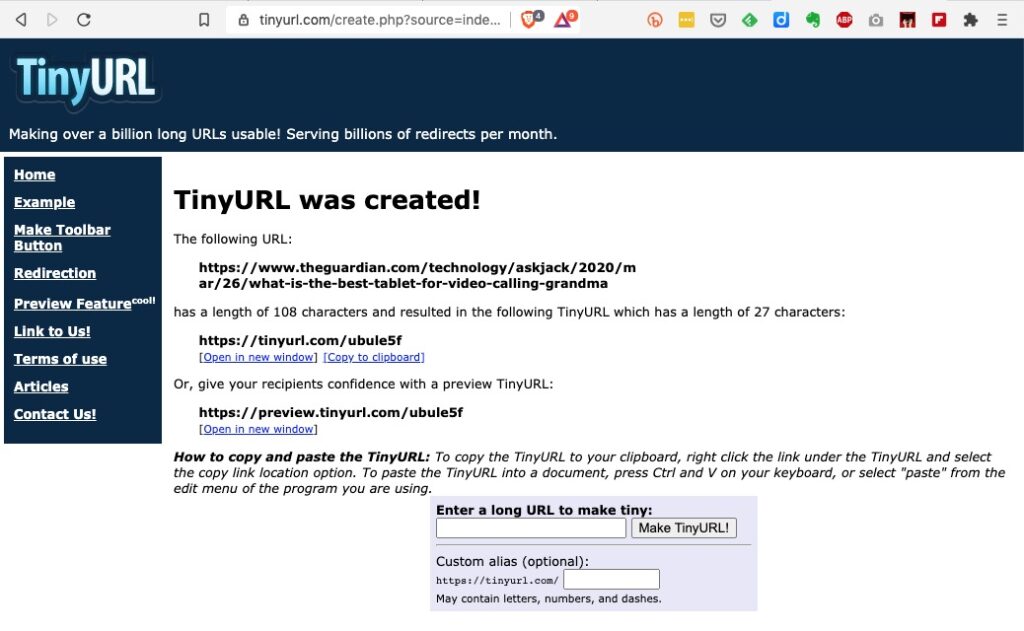
Task: Click the Flipboard red extension icon
Action: [939, 20]
